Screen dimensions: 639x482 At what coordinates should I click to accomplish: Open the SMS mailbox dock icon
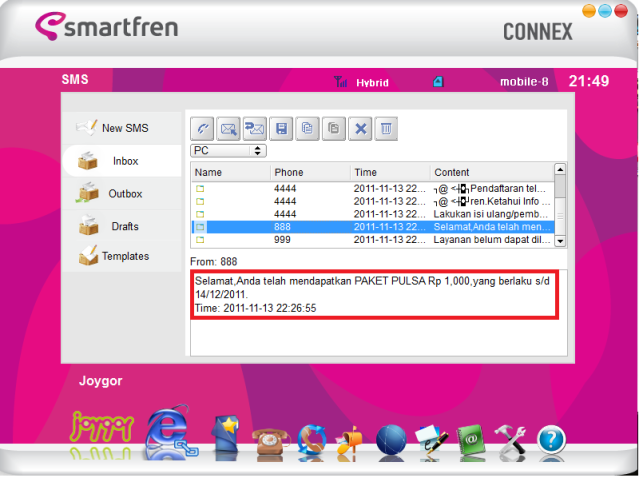coord(349,440)
